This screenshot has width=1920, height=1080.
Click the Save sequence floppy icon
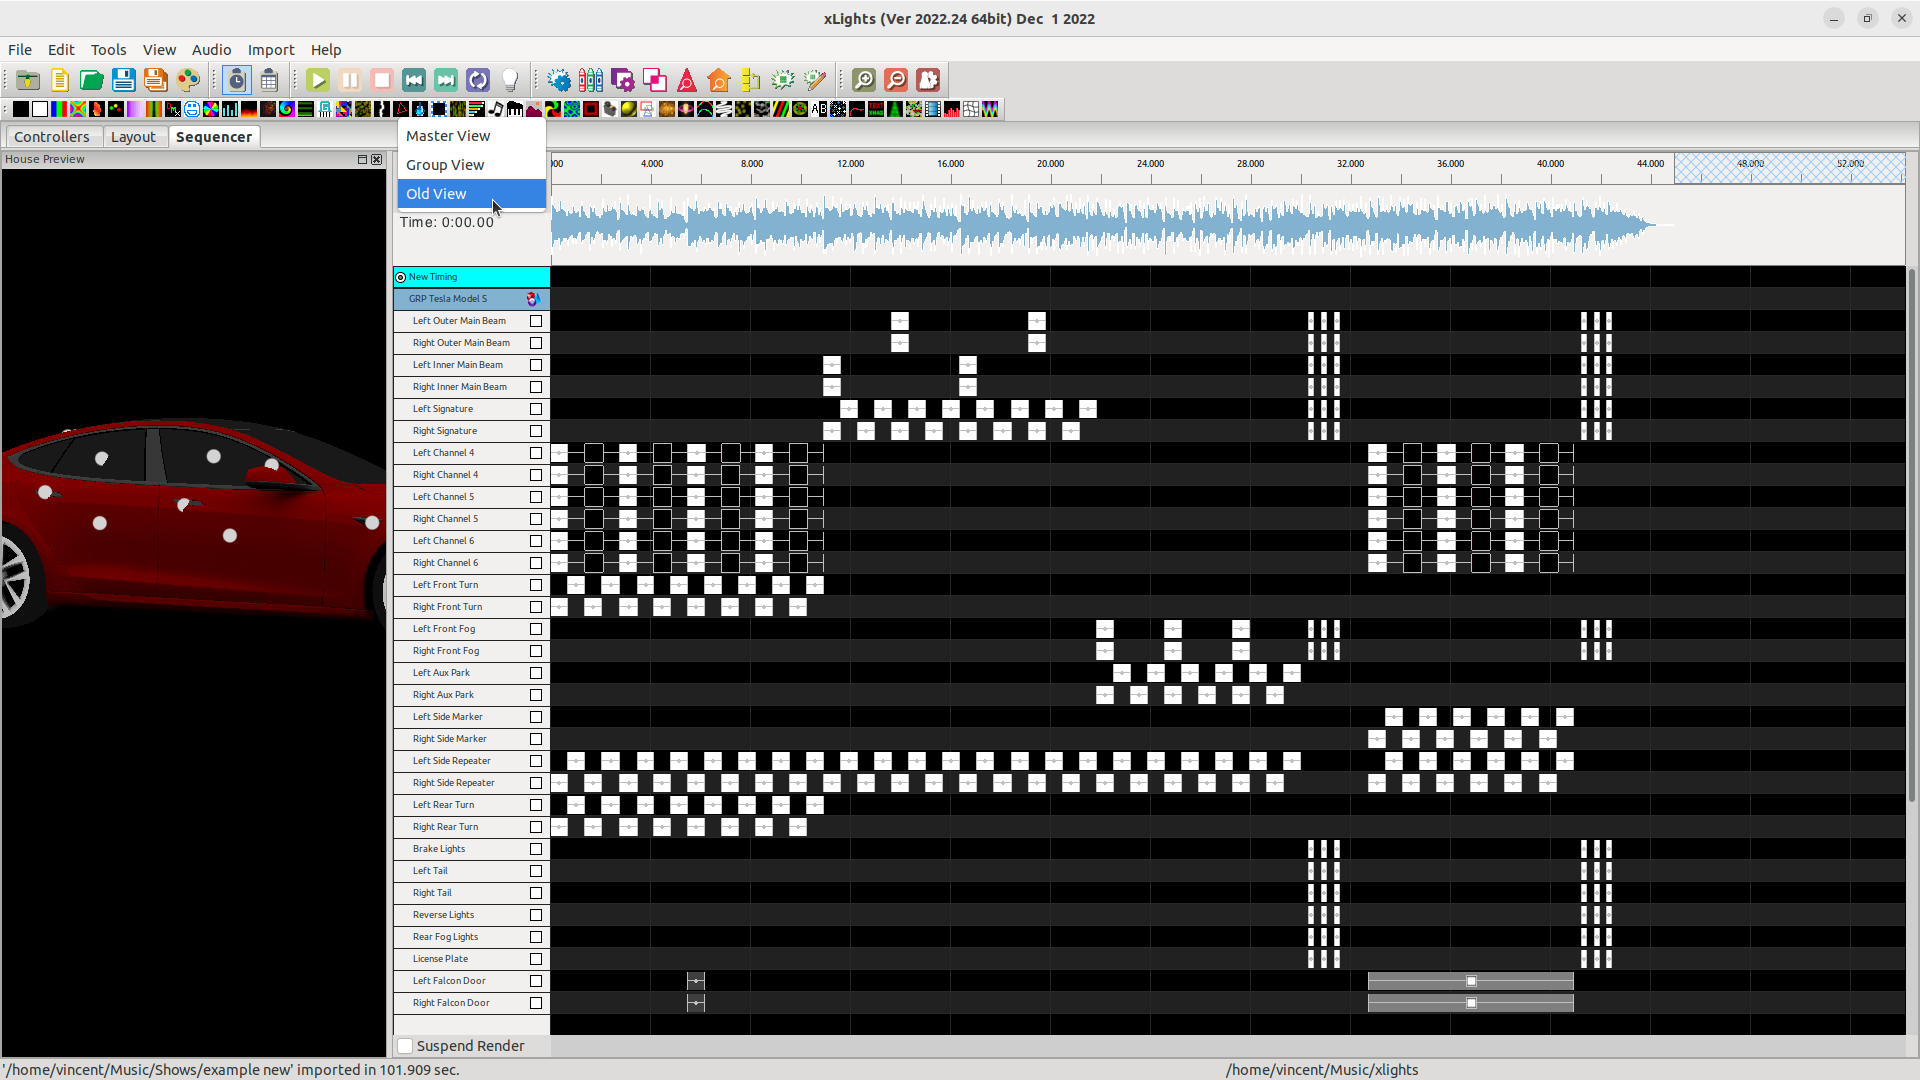(x=123, y=80)
